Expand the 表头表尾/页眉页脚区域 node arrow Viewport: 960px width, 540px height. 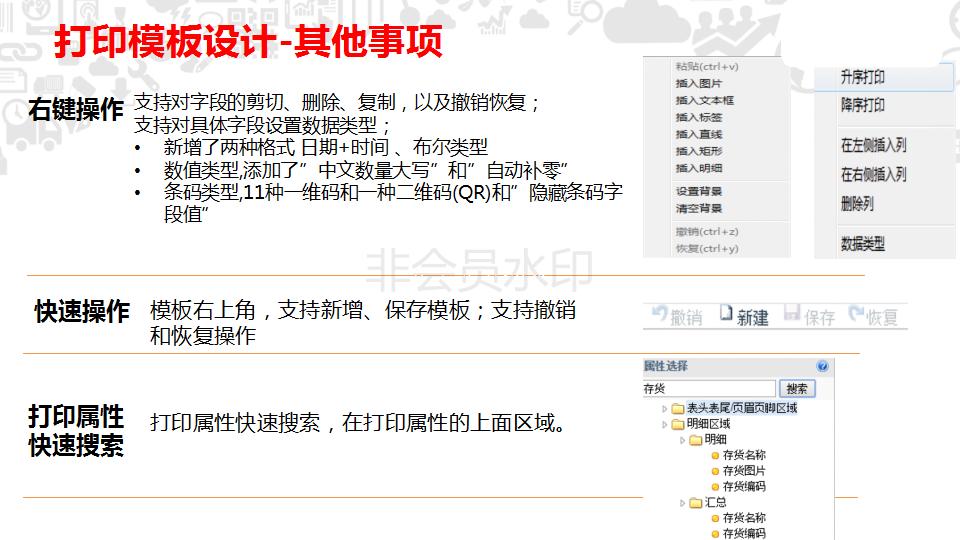click(665, 408)
